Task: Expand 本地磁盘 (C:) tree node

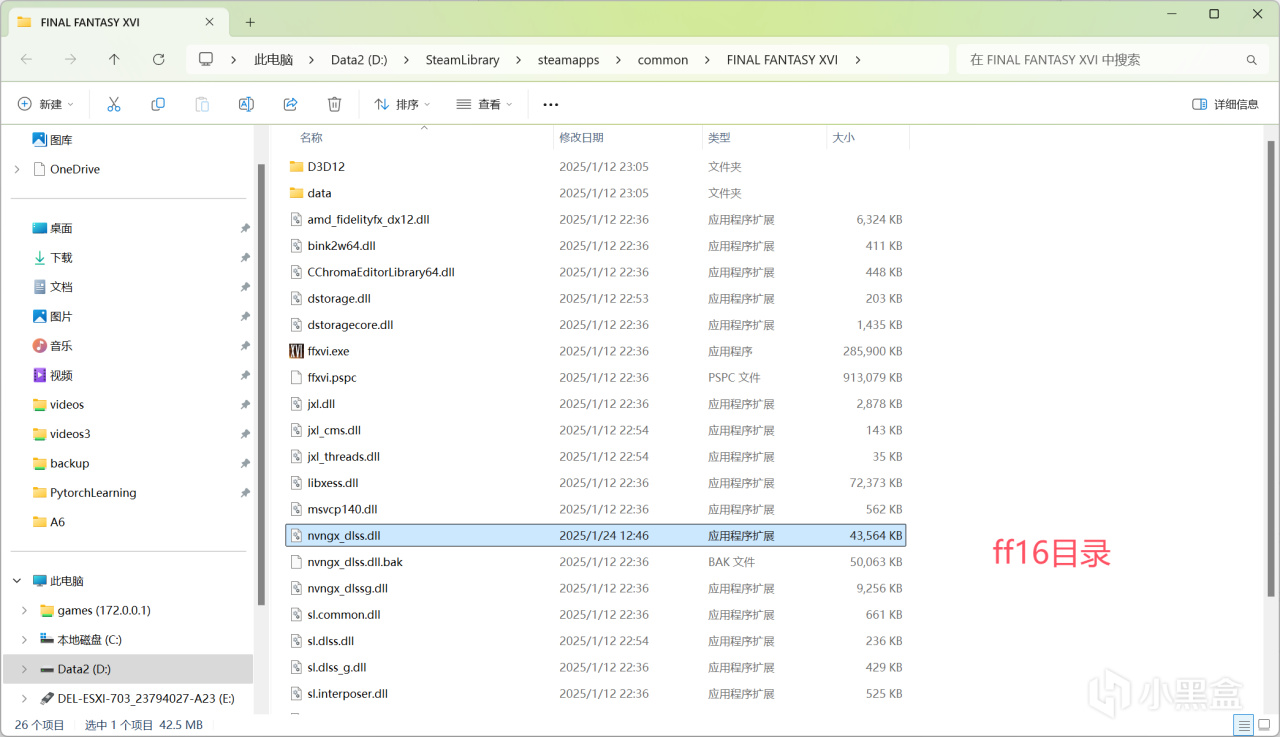Action: (x=25, y=640)
